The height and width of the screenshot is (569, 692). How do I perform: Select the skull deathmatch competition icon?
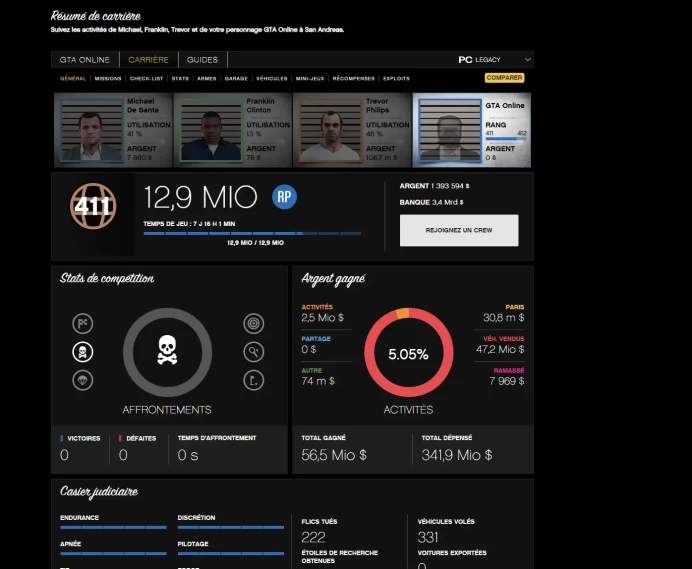coord(83,352)
